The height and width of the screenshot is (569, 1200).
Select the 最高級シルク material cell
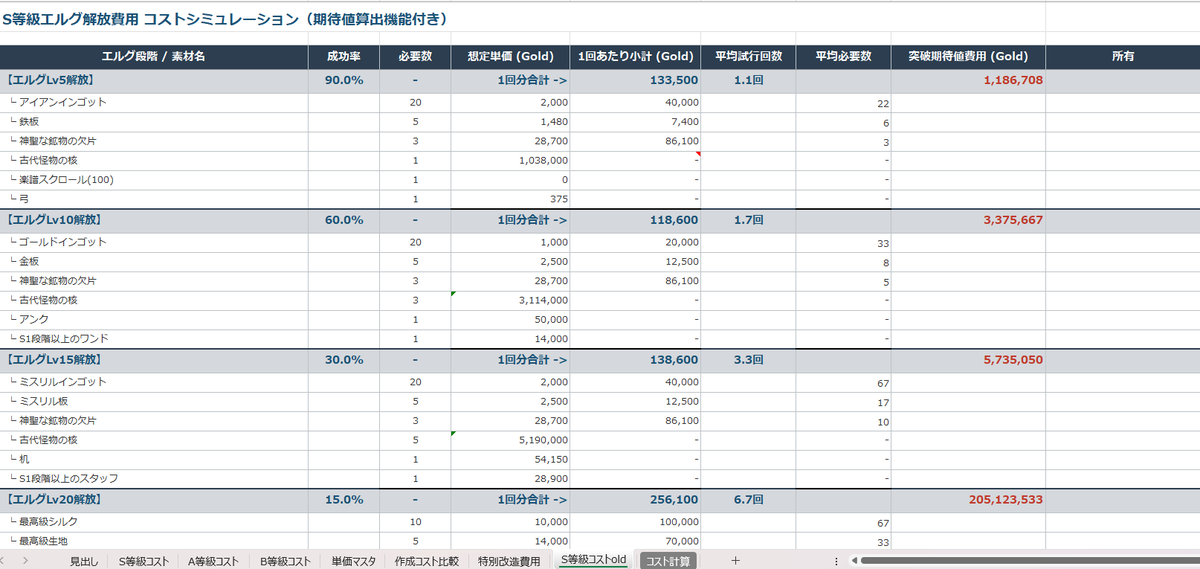pyautogui.click(x=154, y=523)
